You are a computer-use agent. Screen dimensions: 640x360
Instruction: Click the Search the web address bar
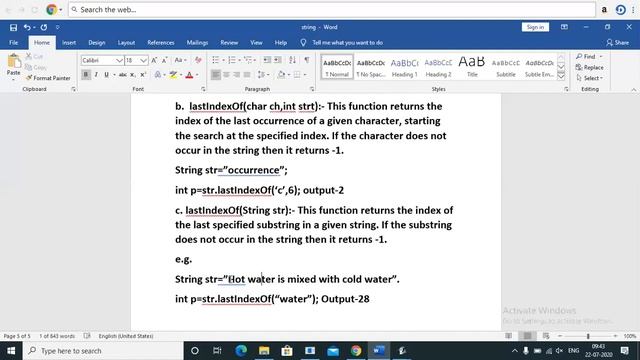pyautogui.click(x=332, y=9)
